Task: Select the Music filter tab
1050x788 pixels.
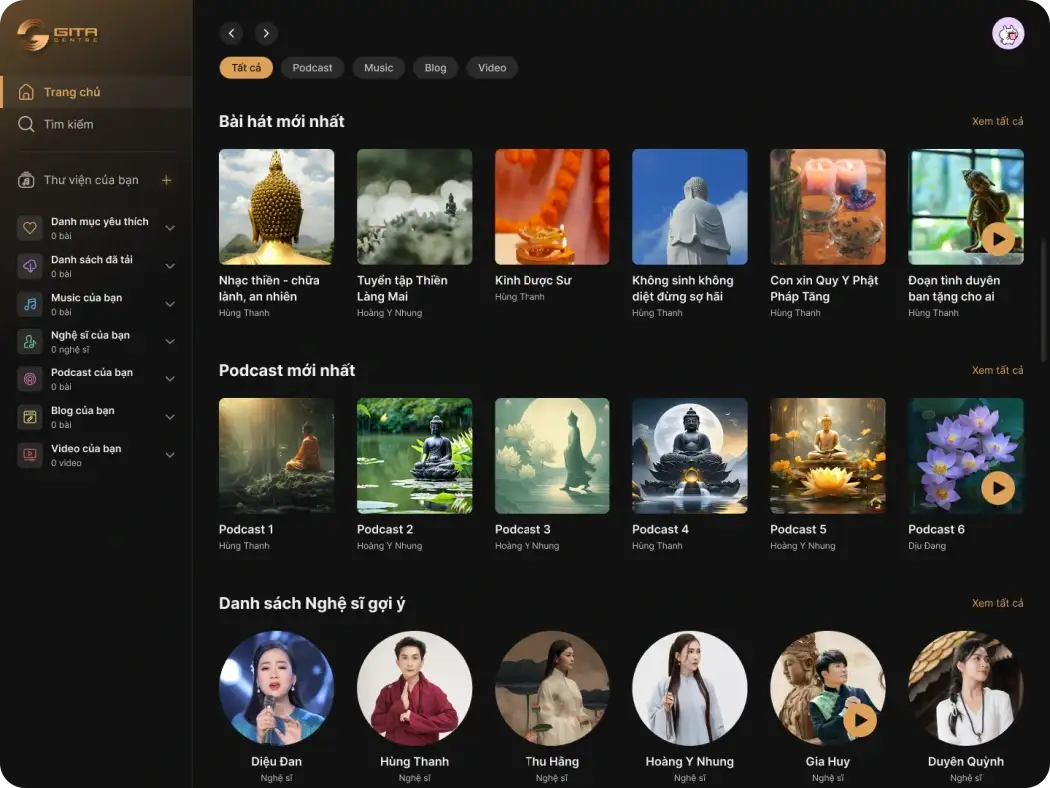Action: tap(378, 67)
